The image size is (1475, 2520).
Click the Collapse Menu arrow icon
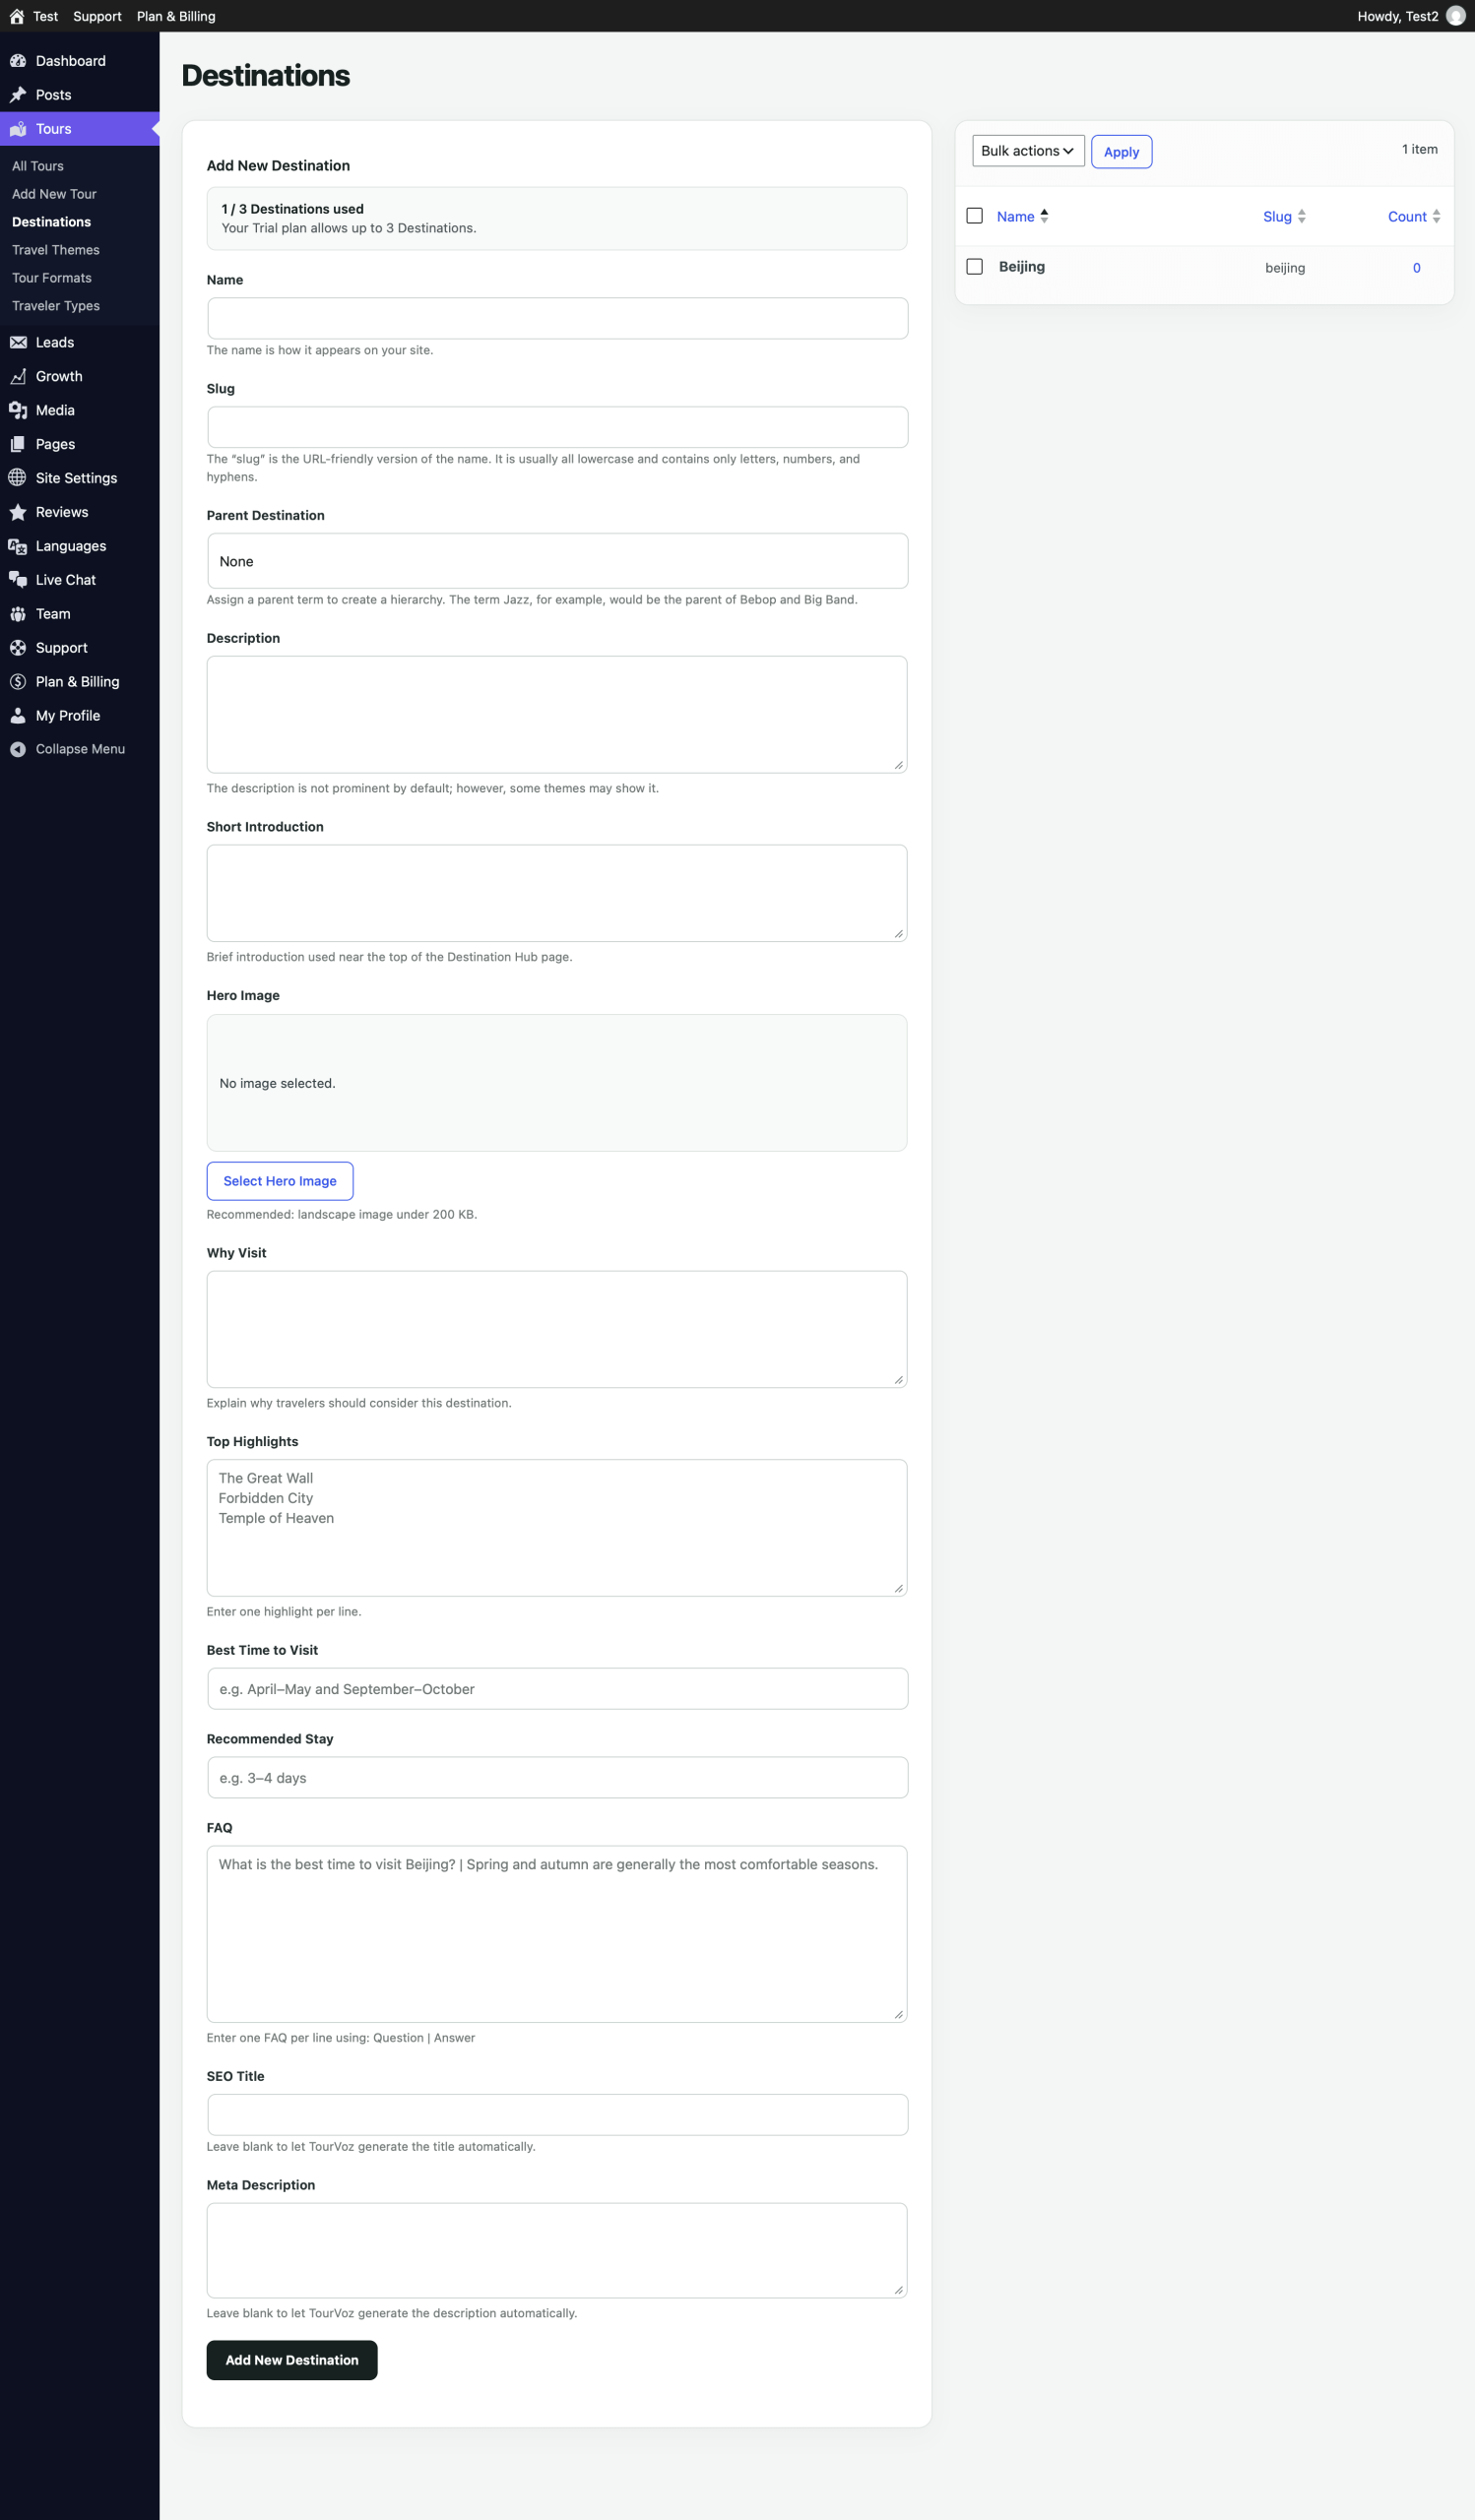click(18, 749)
